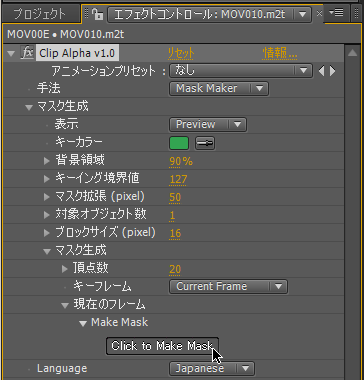The height and width of the screenshot is (380, 364).
Task: Open the 表示 Preview dropdown
Action: [x=208, y=125]
